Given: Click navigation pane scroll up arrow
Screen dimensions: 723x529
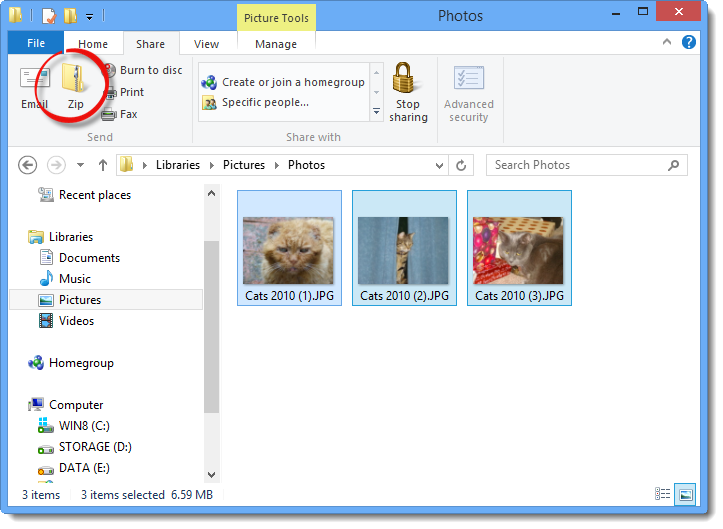Looking at the screenshot, I should [x=212, y=194].
